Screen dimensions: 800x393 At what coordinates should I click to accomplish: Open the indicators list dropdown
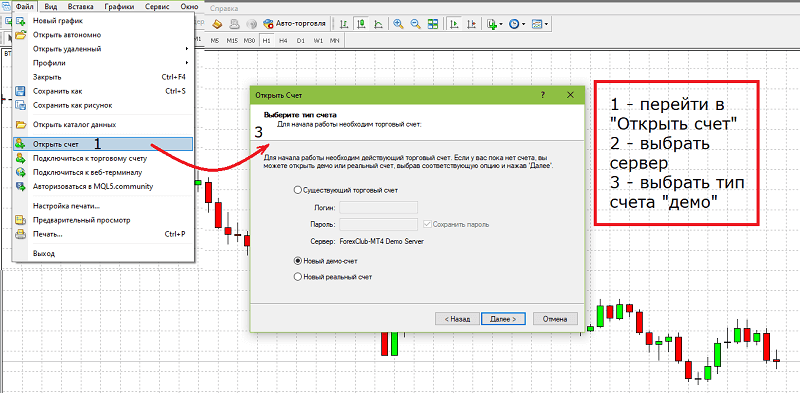(495, 23)
